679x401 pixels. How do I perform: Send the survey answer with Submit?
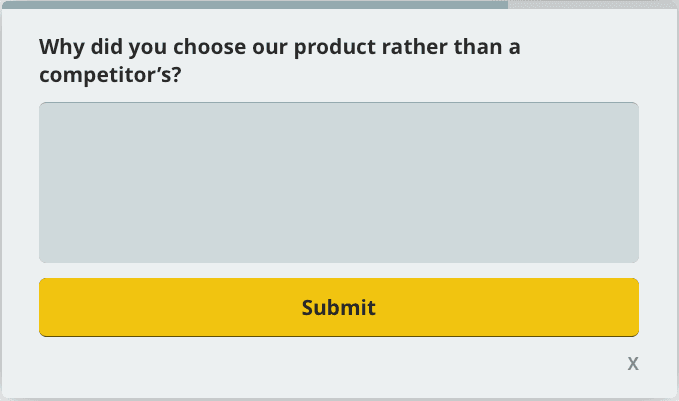click(x=338, y=307)
